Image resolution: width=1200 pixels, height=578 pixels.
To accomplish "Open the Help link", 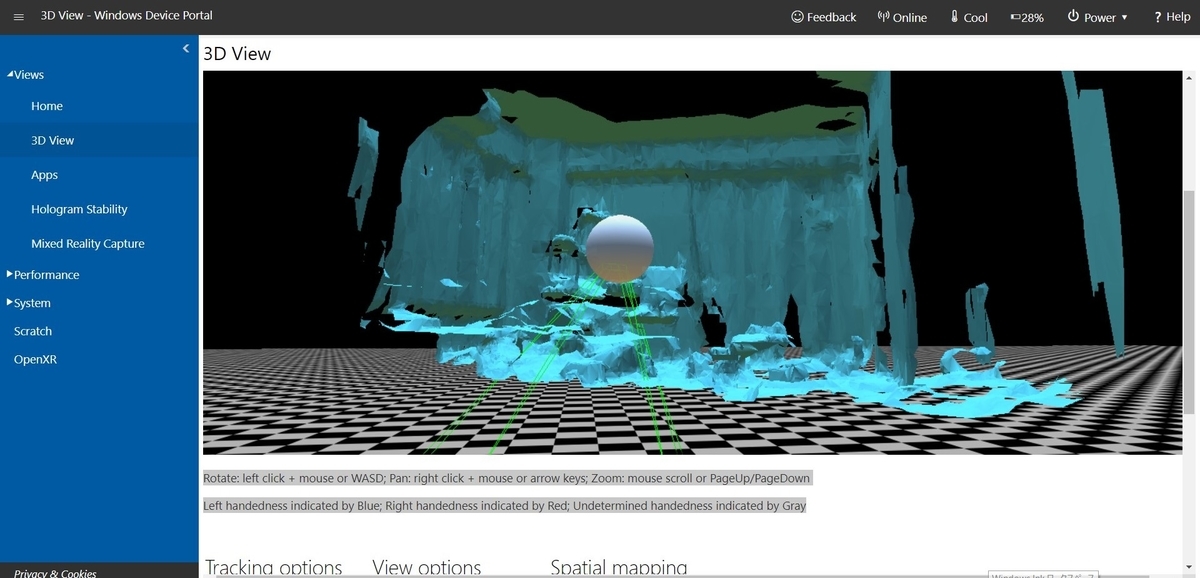I will click(x=1171, y=17).
